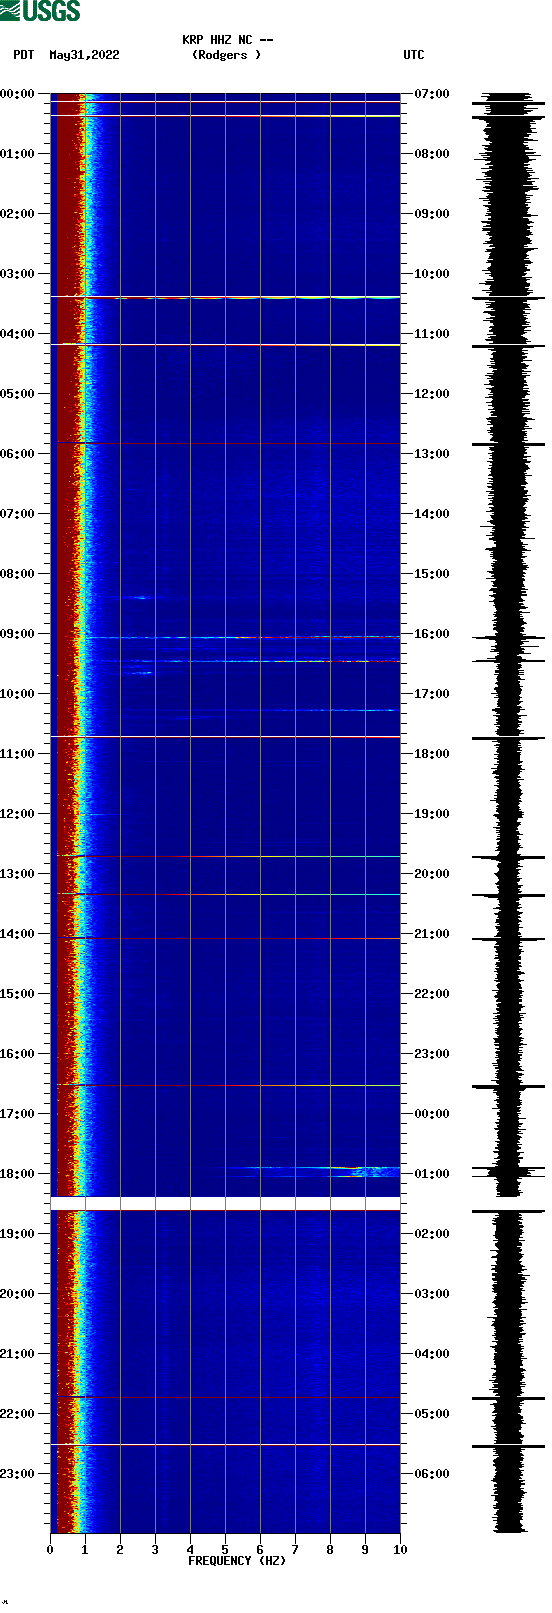The height and width of the screenshot is (1613, 552).
Task: Click the 10 Hz frequency tick label
Action: pyautogui.click(x=400, y=1550)
